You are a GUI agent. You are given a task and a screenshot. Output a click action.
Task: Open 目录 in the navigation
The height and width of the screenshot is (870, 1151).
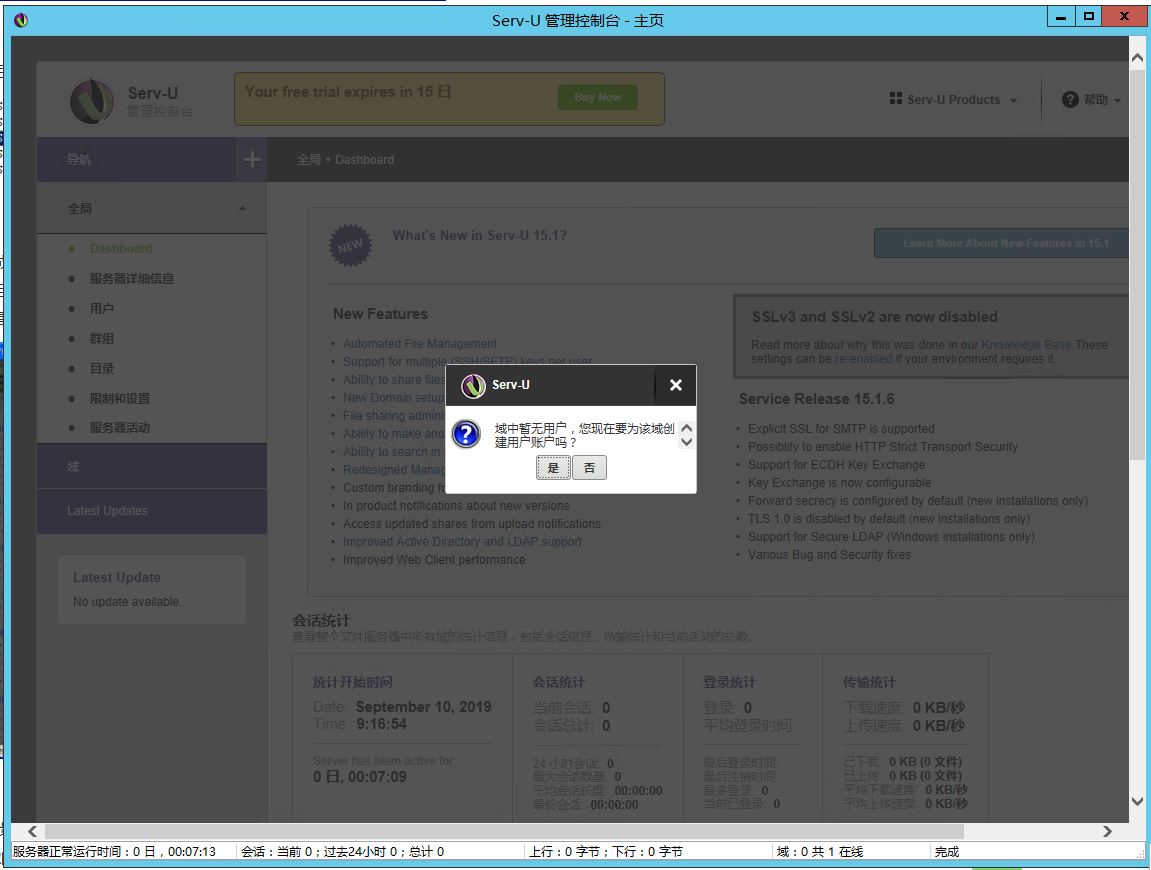102,369
